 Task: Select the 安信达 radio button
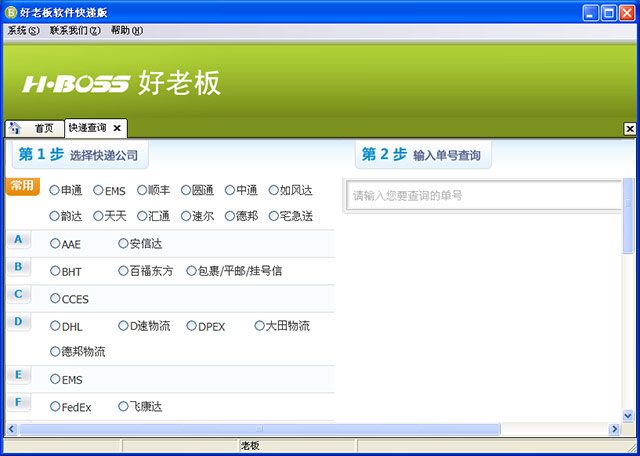pyautogui.click(x=123, y=244)
